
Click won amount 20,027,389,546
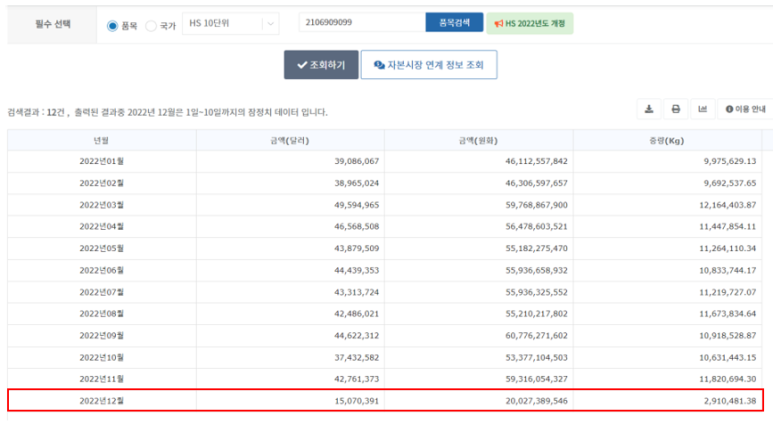click(536, 401)
